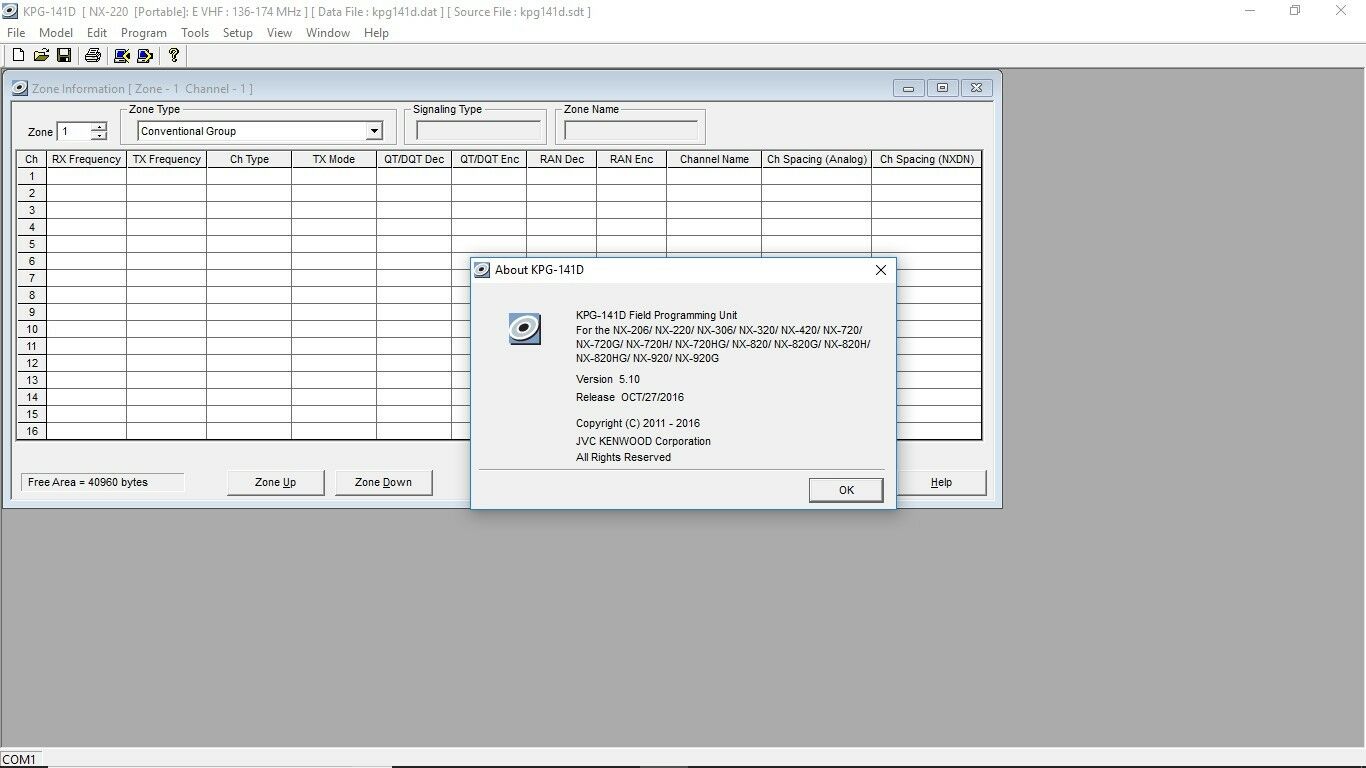Screen dimensions: 1366x768
Task: Open the File menu
Action: click(x=16, y=33)
